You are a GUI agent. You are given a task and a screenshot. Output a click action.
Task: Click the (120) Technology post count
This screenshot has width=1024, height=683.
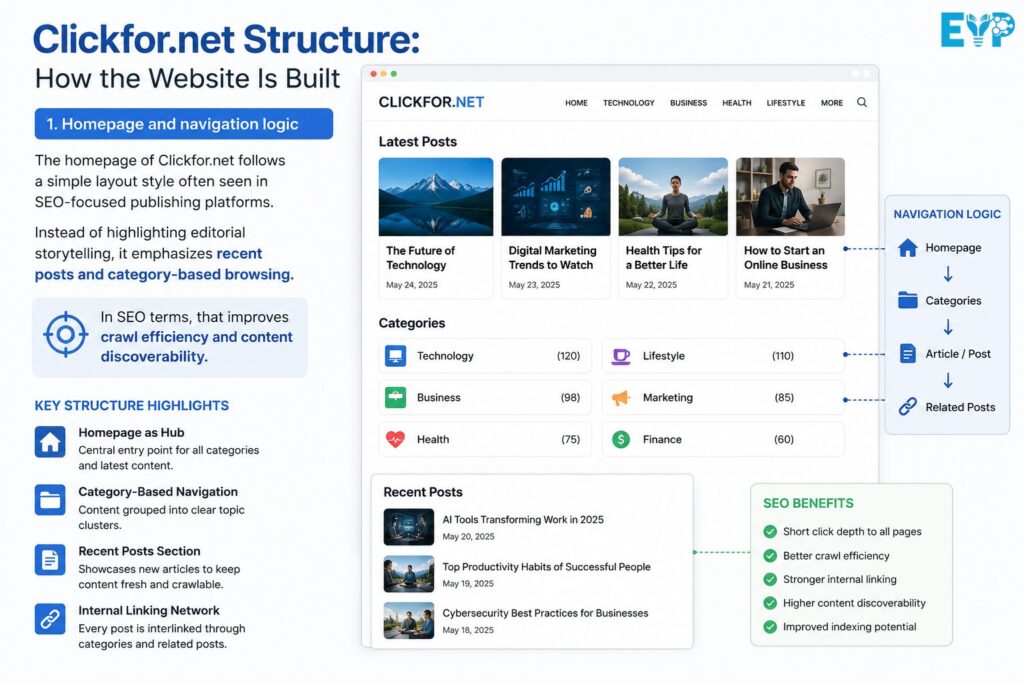point(568,356)
